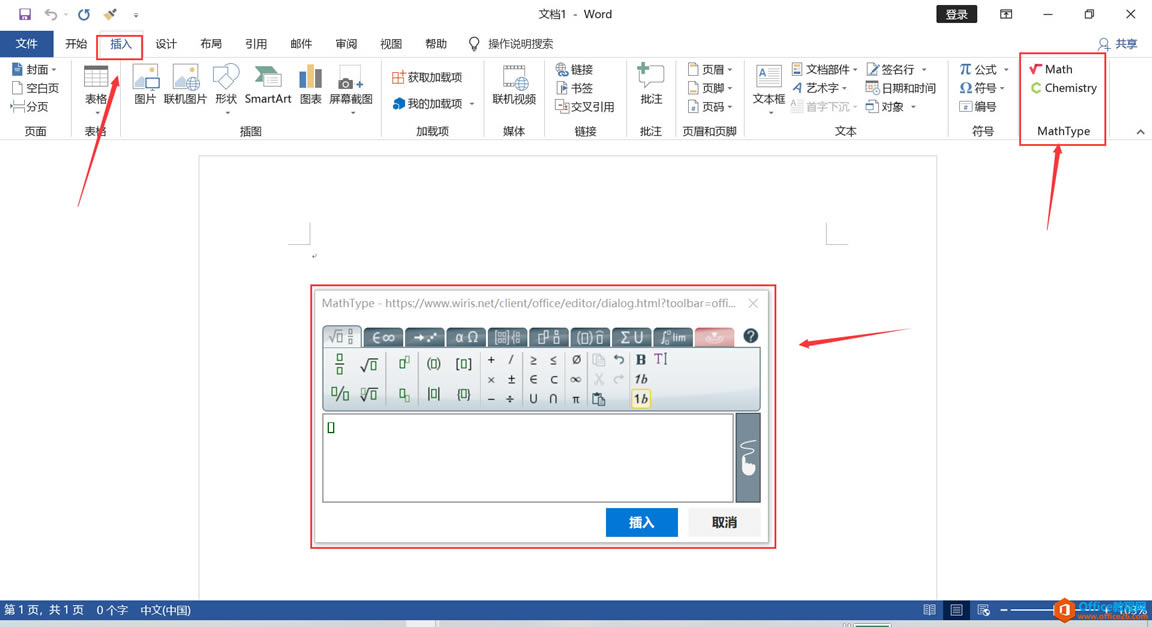Click 获取加载项 in add-ins group
The width and height of the screenshot is (1152, 627).
427,77
